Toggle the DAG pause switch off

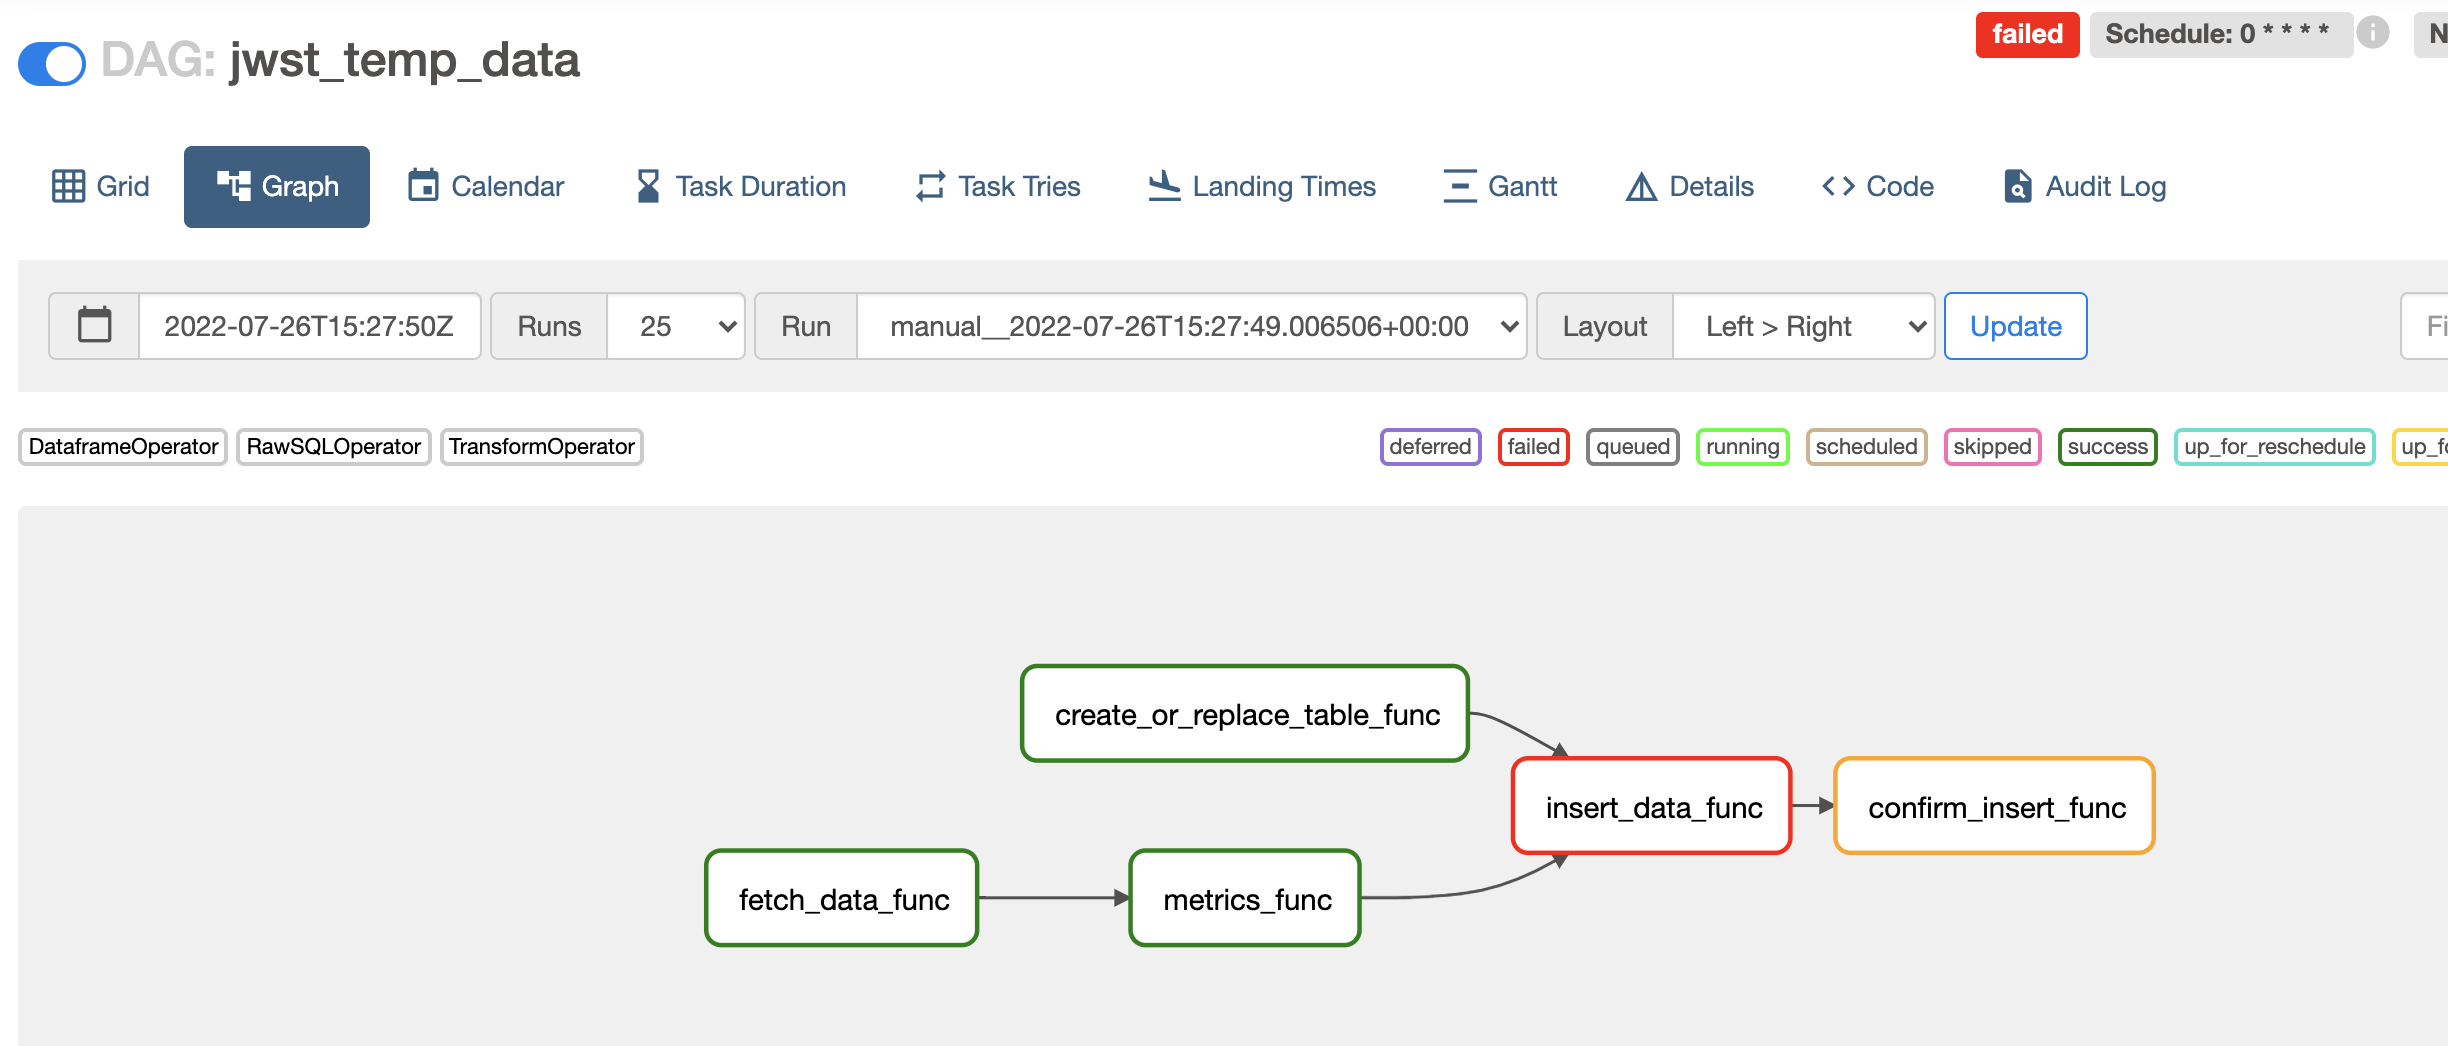pos(51,63)
